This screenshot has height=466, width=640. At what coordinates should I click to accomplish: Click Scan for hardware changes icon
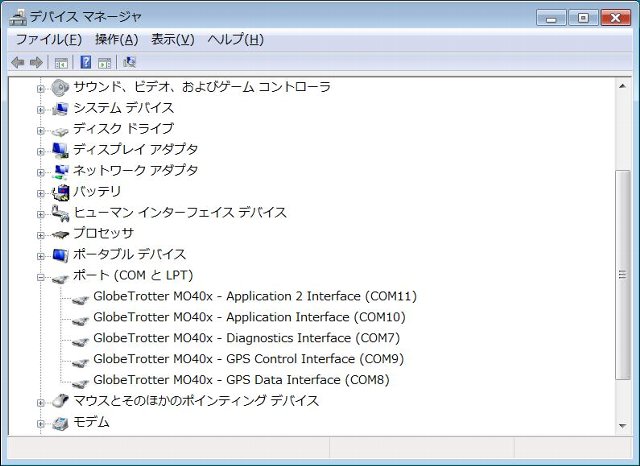click(129, 62)
